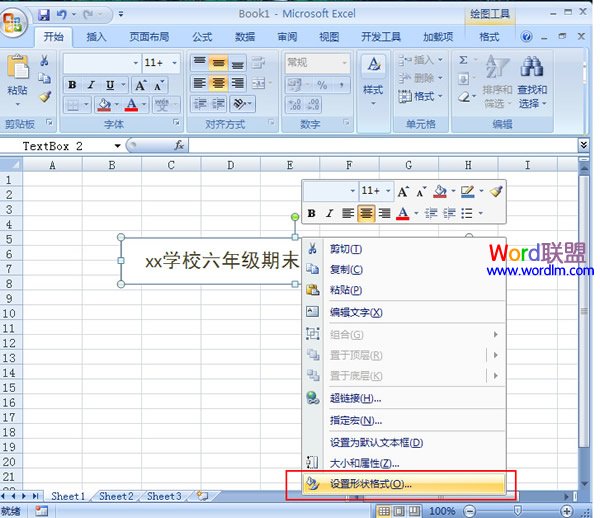Switch to the Insert (插入) ribbon tab
The height and width of the screenshot is (518, 600).
96,37
